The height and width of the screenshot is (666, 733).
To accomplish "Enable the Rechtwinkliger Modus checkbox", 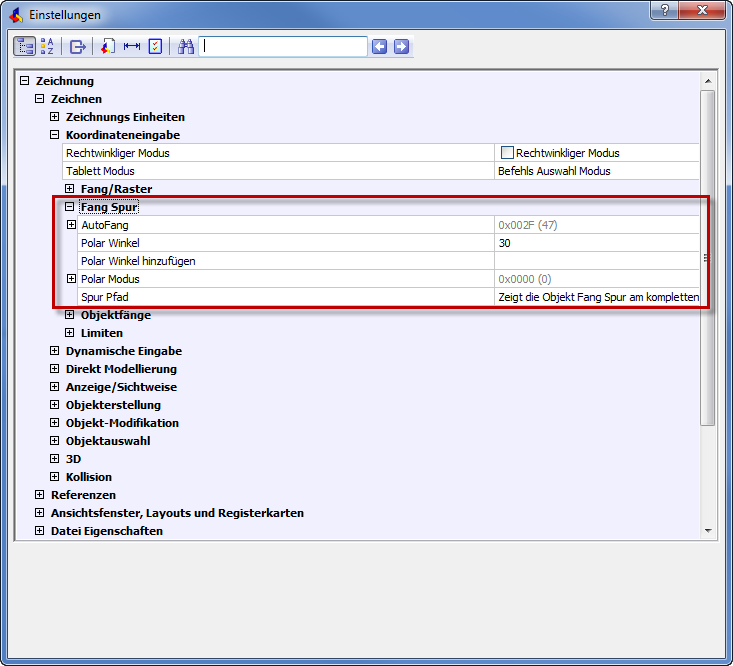I will (x=507, y=153).
